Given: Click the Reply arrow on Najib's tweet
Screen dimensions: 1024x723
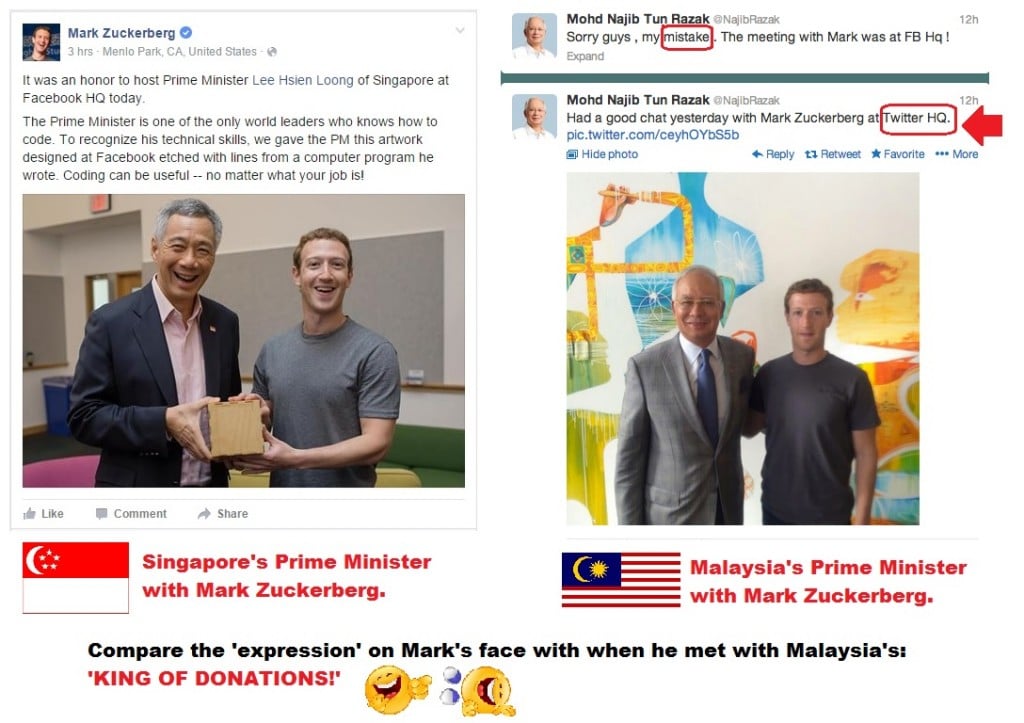Looking at the screenshot, I should (x=758, y=154).
